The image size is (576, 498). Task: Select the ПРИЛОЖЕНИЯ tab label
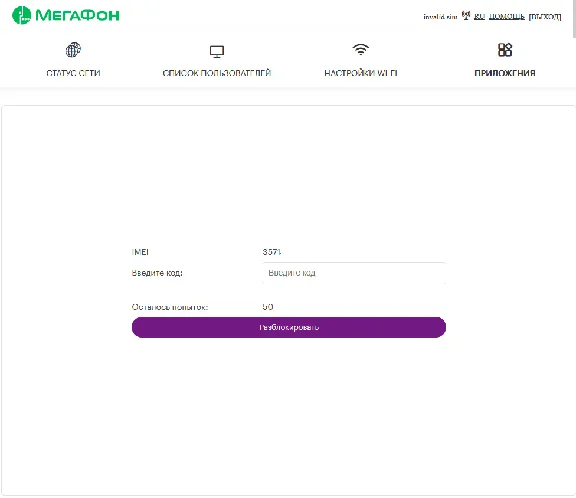[505, 73]
